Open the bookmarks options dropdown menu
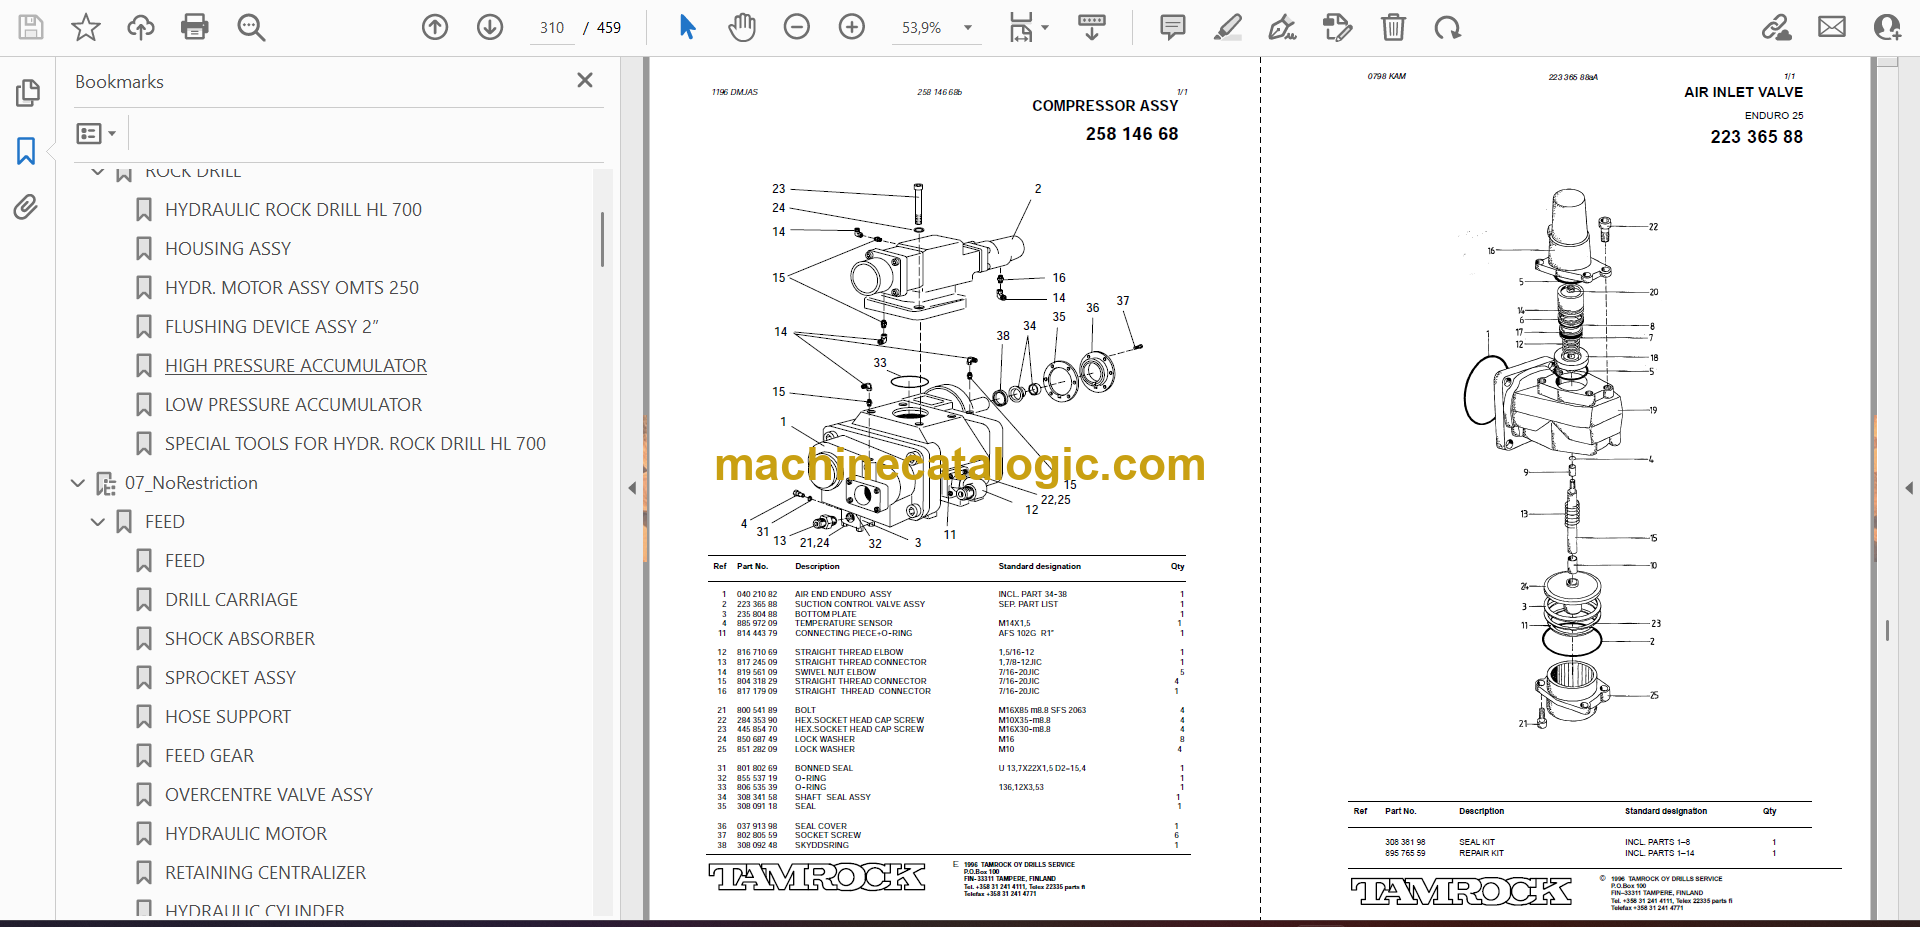Screen dimensions: 1920x927 [96, 133]
